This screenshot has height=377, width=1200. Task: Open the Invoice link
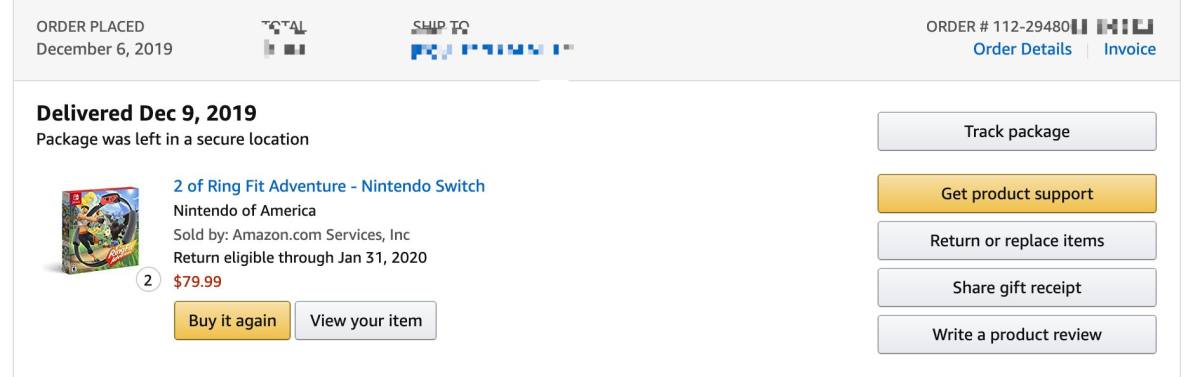point(1129,49)
